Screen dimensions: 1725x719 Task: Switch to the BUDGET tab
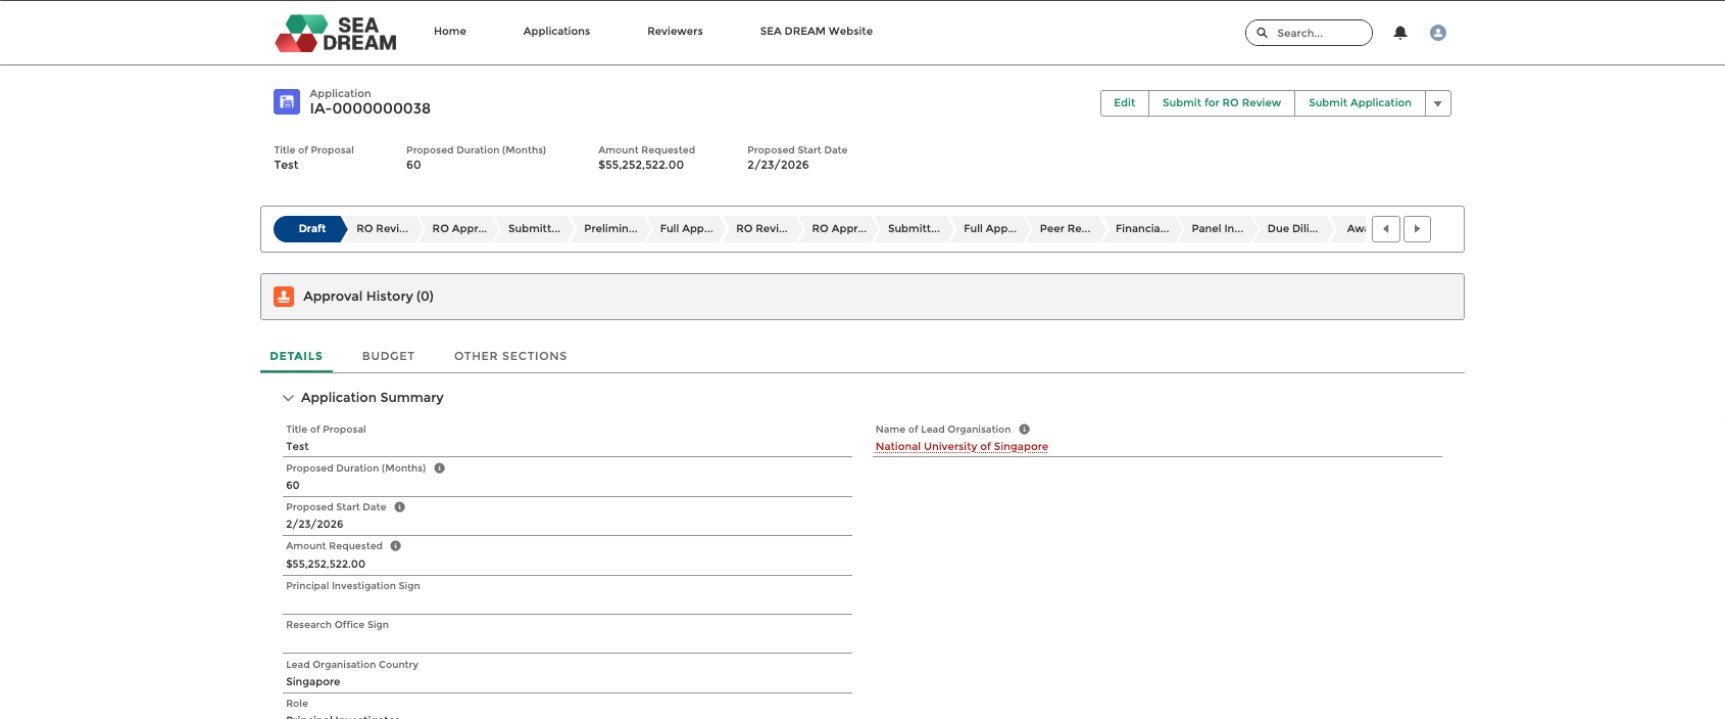[388, 356]
